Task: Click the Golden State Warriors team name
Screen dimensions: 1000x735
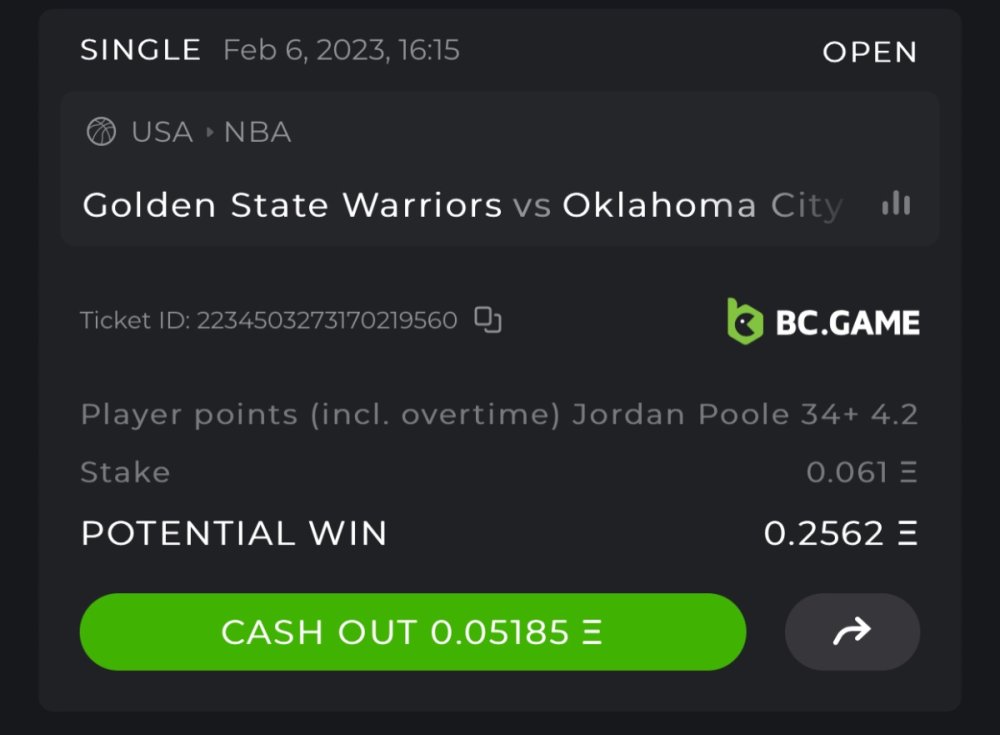Action: click(x=292, y=205)
